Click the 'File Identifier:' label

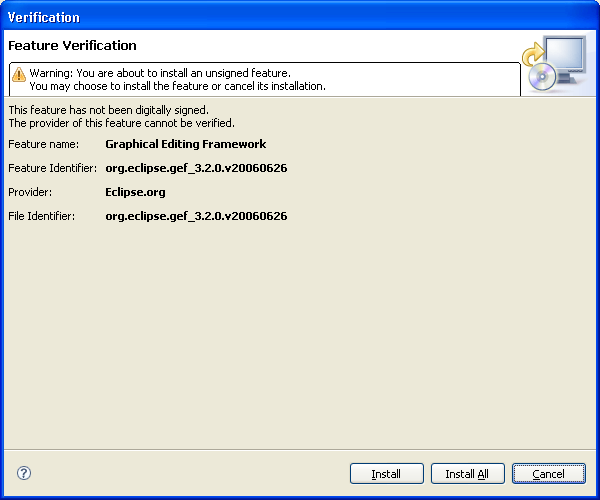(41, 216)
